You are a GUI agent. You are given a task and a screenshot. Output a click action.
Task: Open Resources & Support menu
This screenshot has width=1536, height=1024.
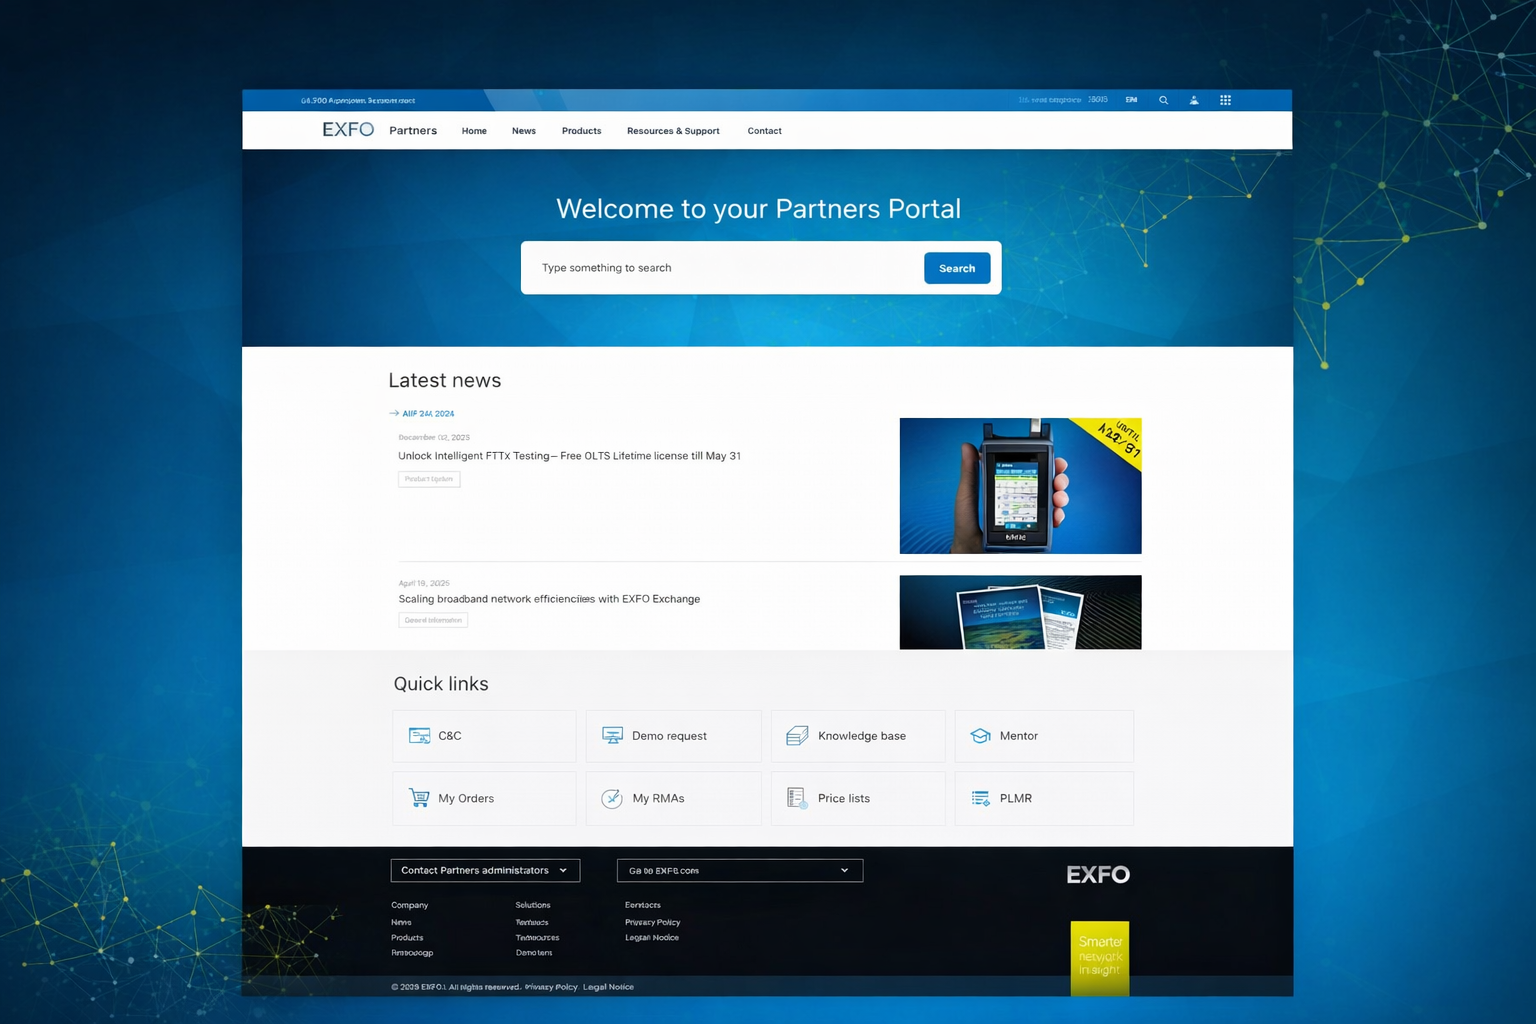673,131
